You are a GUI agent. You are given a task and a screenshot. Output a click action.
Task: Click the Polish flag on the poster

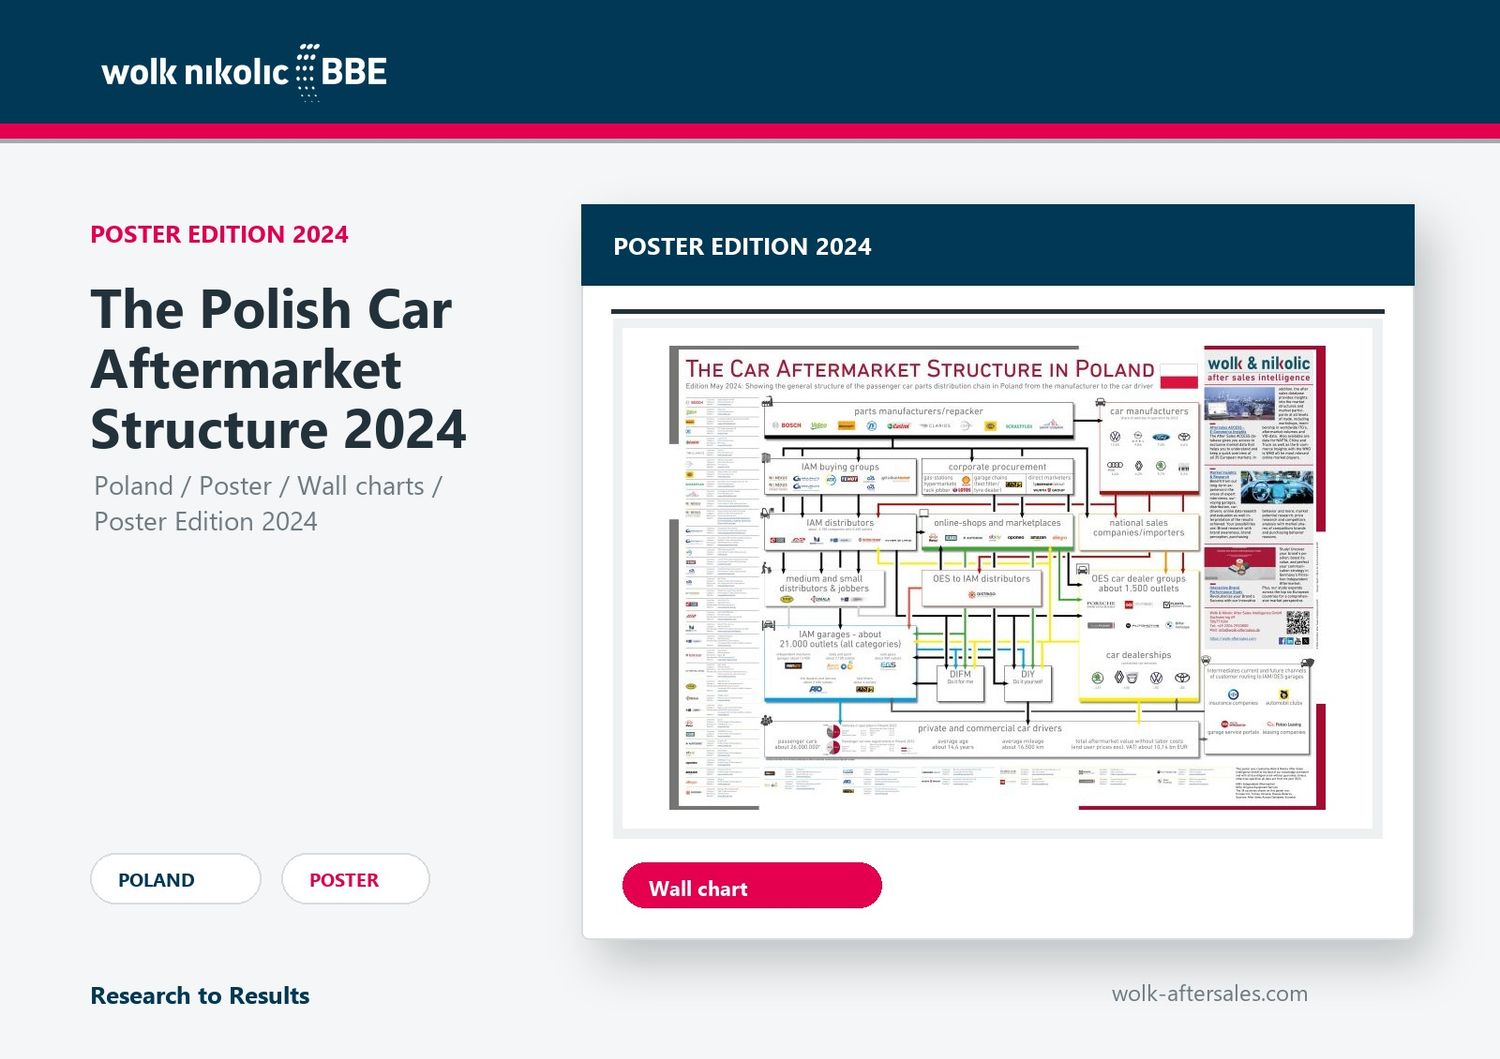(1178, 376)
